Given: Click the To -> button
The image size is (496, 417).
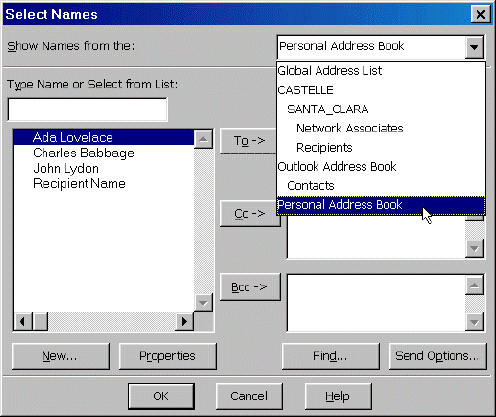Looking at the screenshot, I should pyautogui.click(x=249, y=141).
